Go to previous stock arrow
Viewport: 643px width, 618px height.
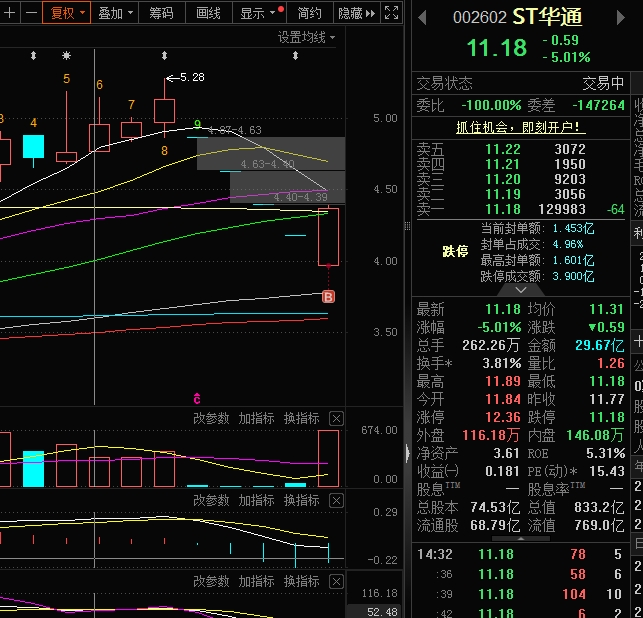tap(422, 18)
